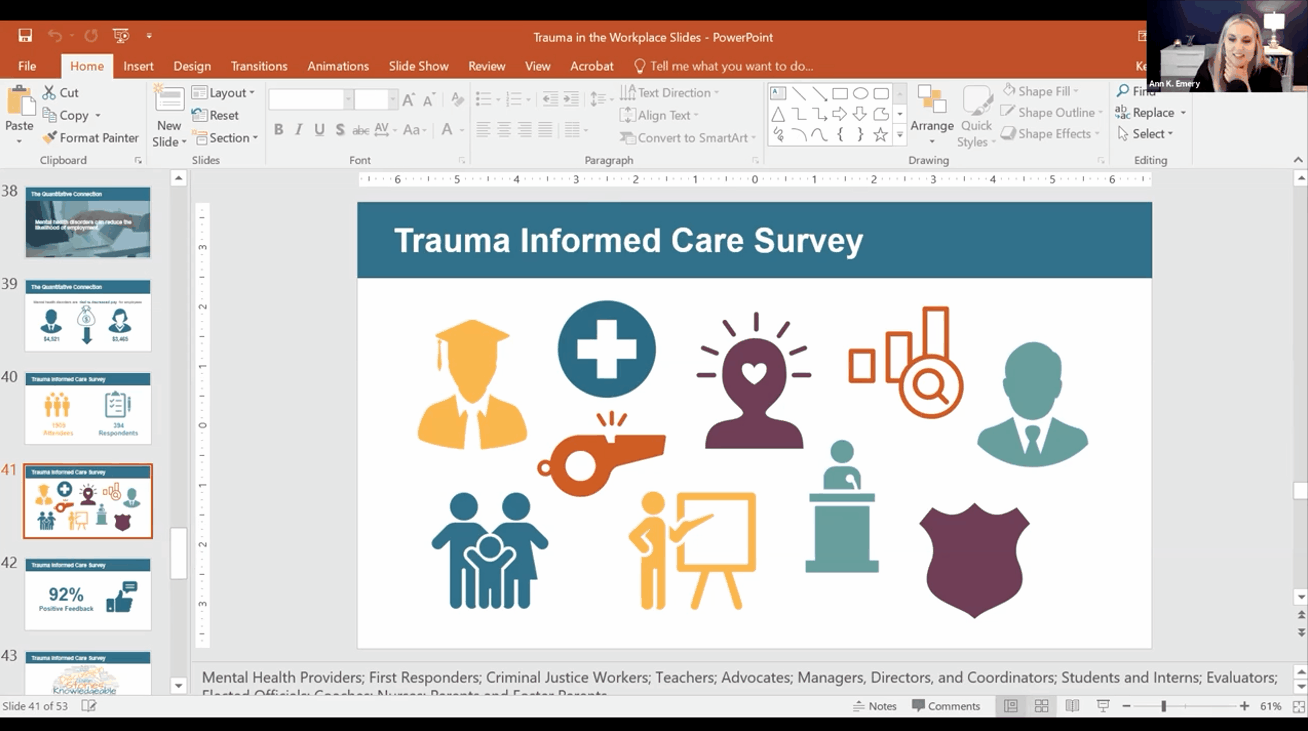Screen dimensions: 1308x731
Task: Click the Cut button
Action: pos(61,92)
